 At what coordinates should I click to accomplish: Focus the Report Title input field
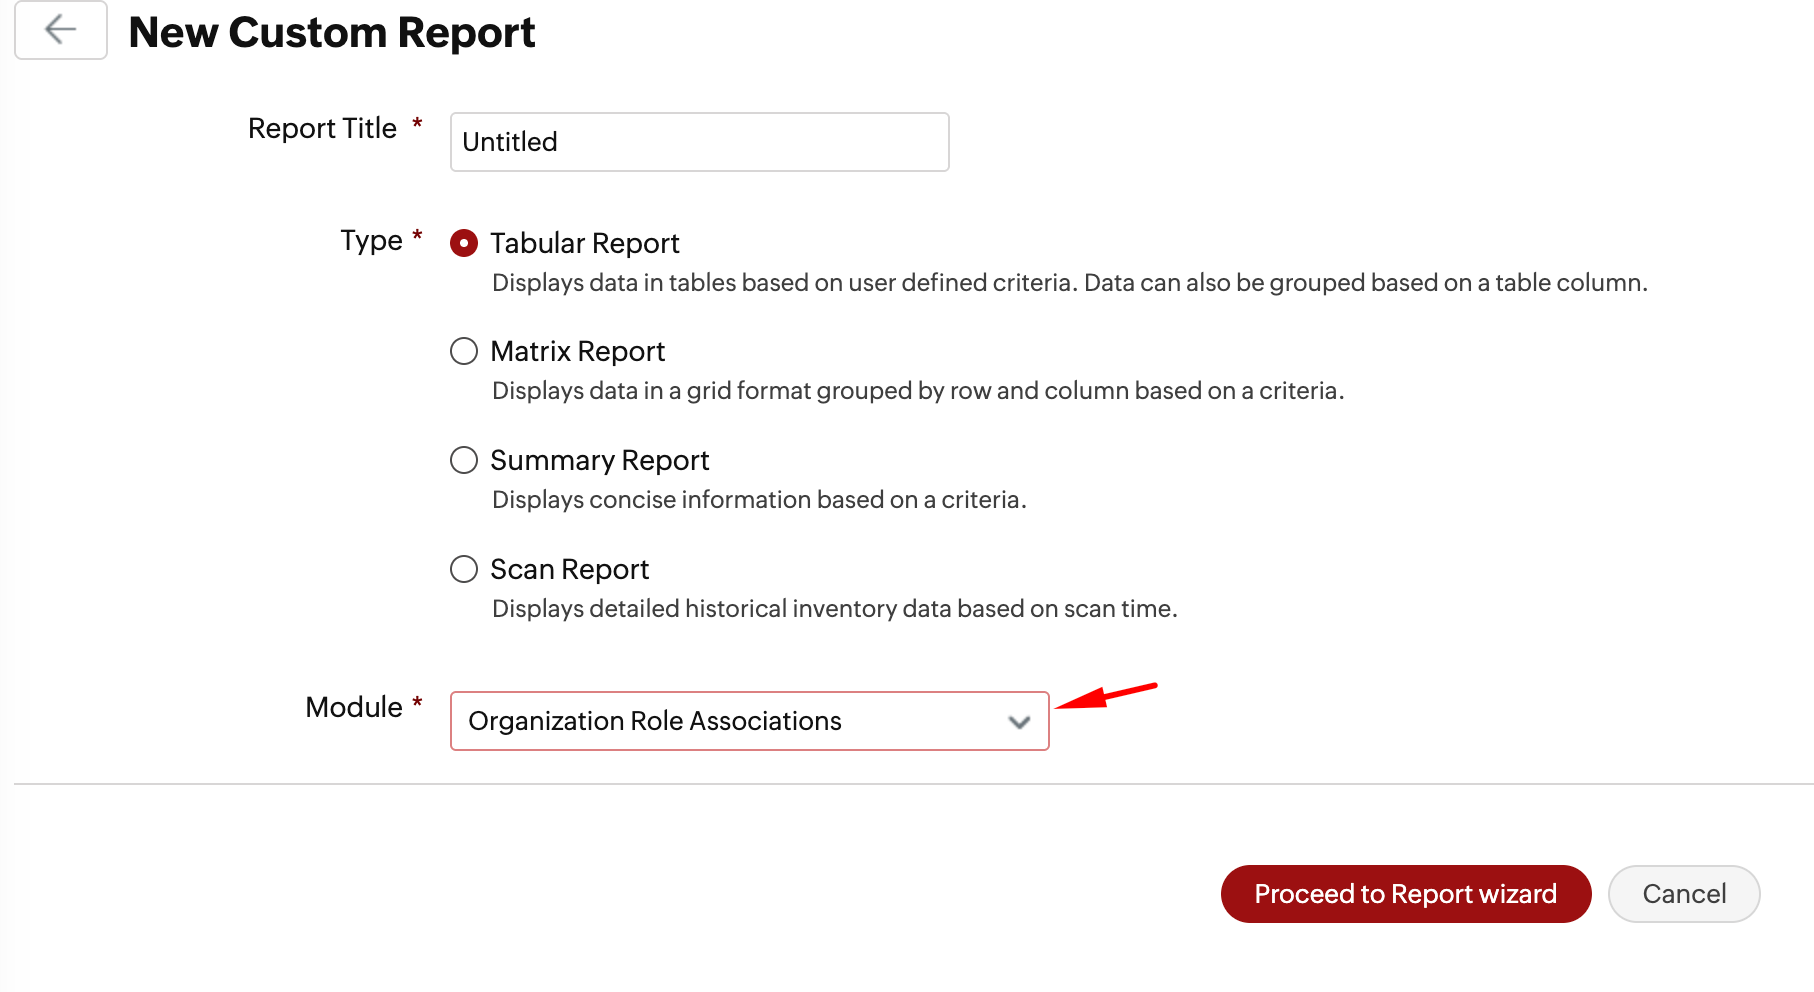(699, 142)
